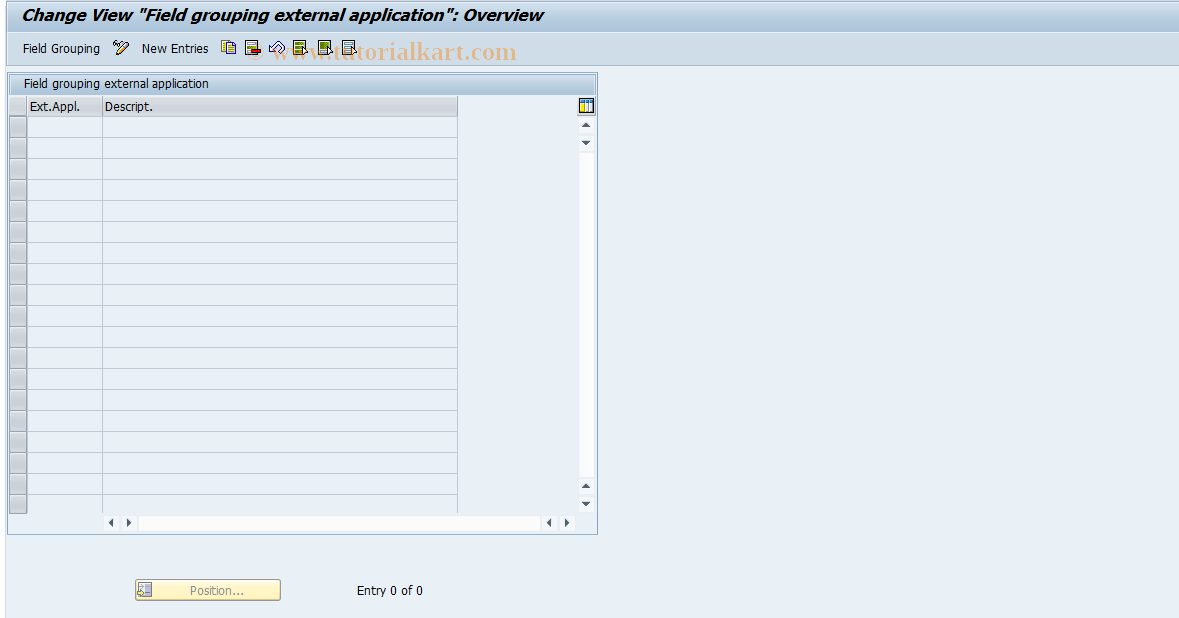1179x618 pixels.
Task: Click the Position... button
Action: click(208, 590)
